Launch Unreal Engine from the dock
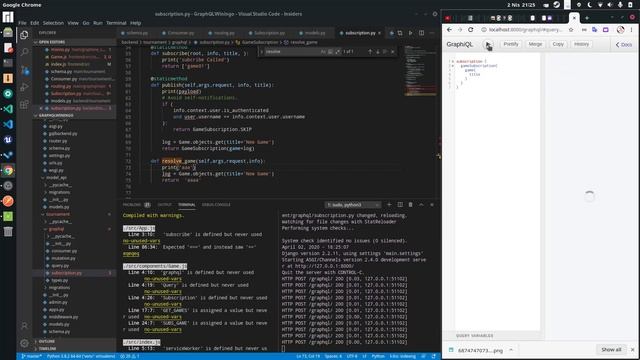Screen dimensions: 640x360 point(8,140)
